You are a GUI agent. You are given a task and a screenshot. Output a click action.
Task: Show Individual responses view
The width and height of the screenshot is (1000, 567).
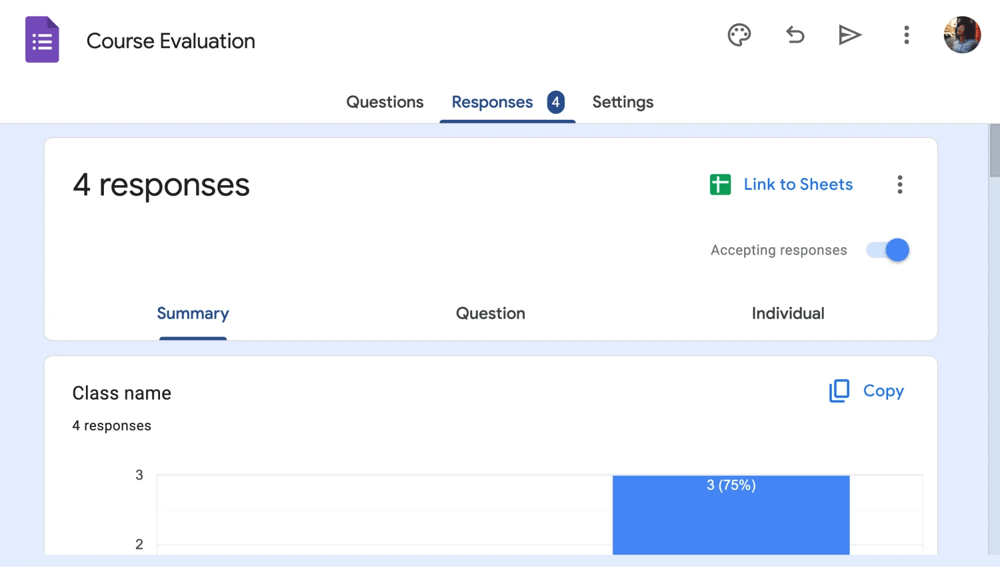788,313
